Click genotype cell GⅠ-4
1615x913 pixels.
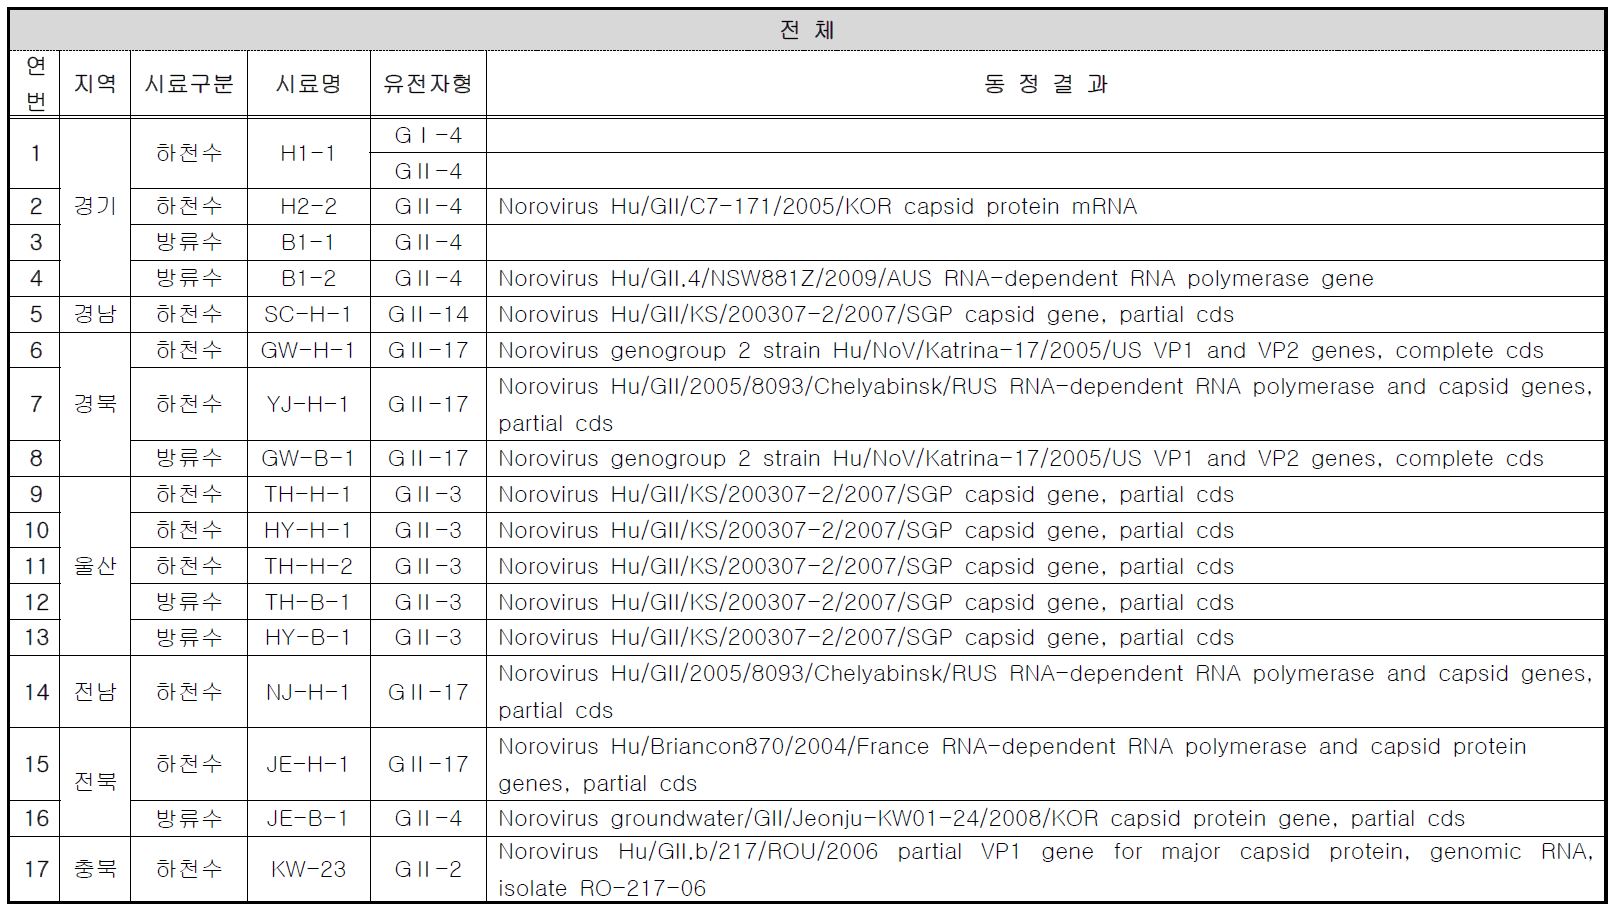click(x=428, y=135)
